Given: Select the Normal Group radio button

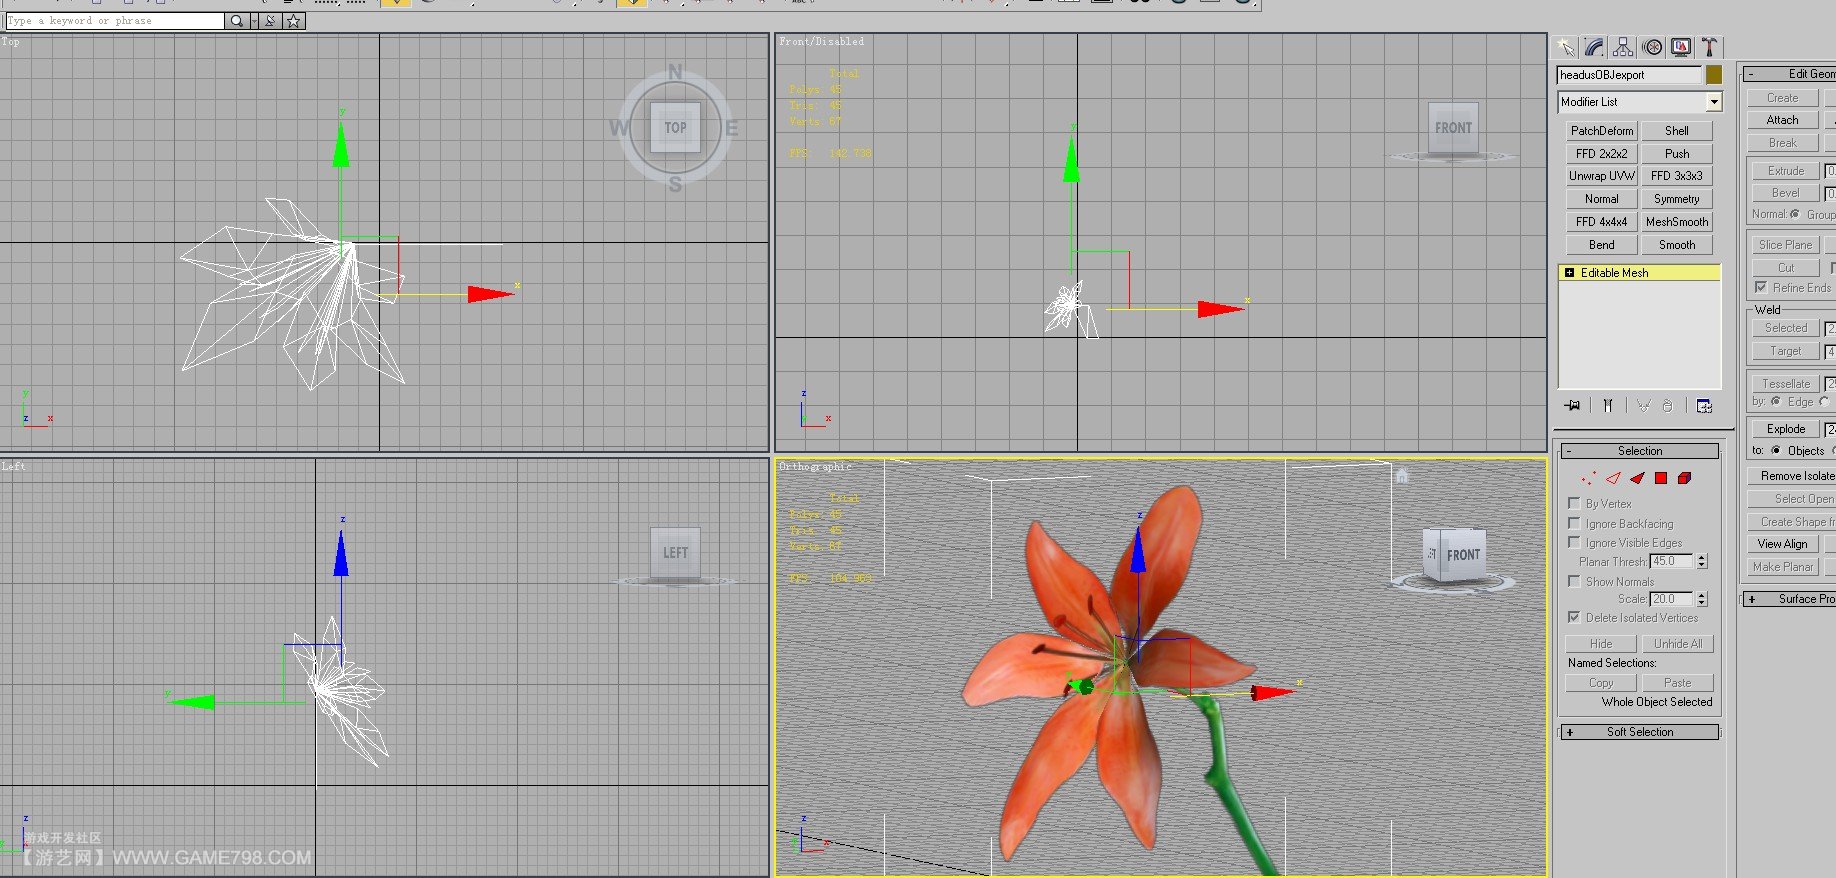Looking at the screenshot, I should pyautogui.click(x=1795, y=214).
